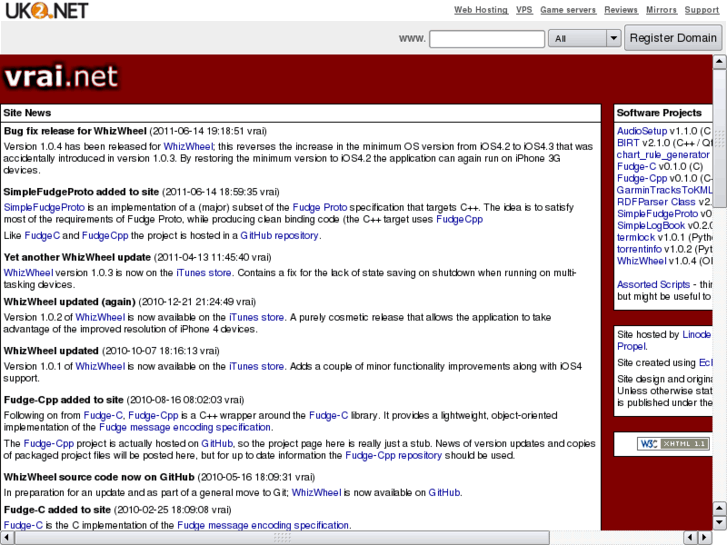Image resolution: width=727 pixels, height=545 pixels.
Task: Open the SimpleFudgeProto link in sidebar
Action: [x=657, y=214]
